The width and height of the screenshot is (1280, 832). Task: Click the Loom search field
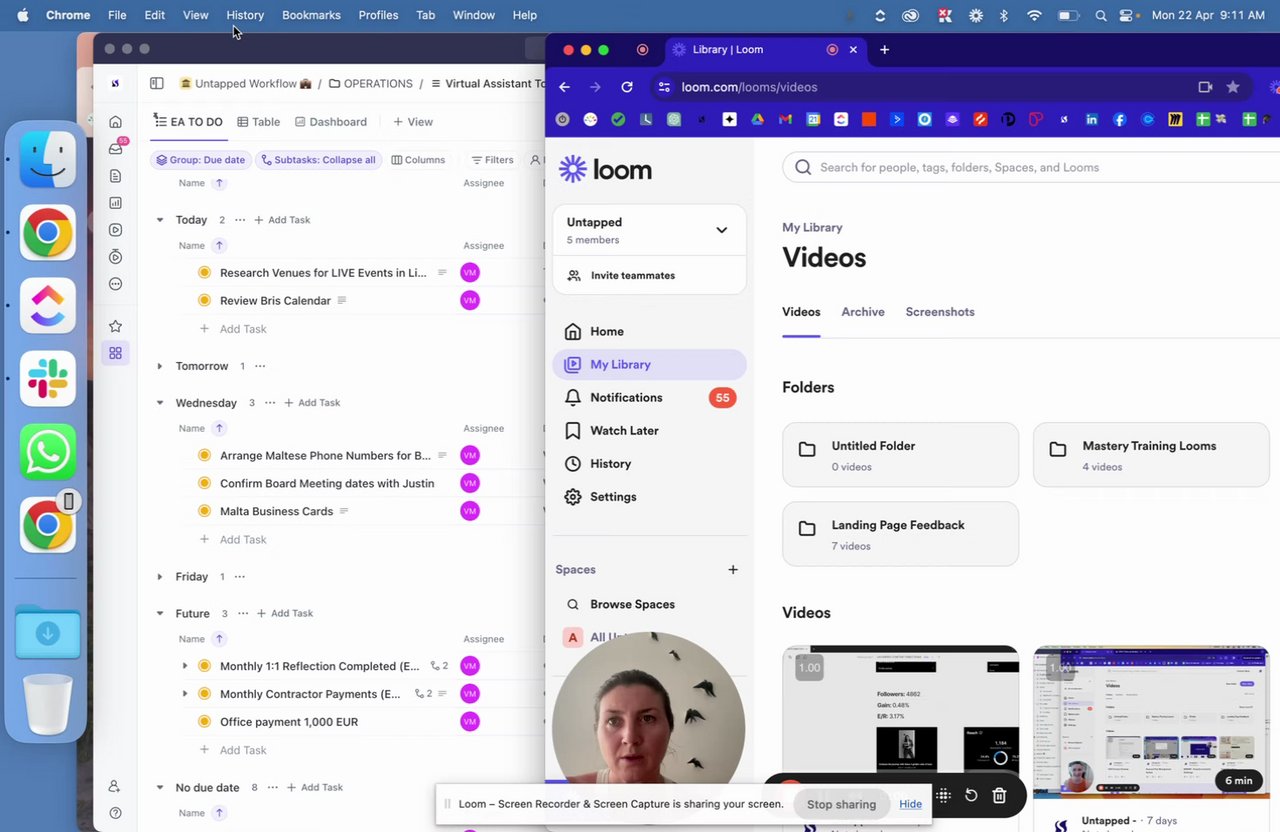[x=1031, y=167]
